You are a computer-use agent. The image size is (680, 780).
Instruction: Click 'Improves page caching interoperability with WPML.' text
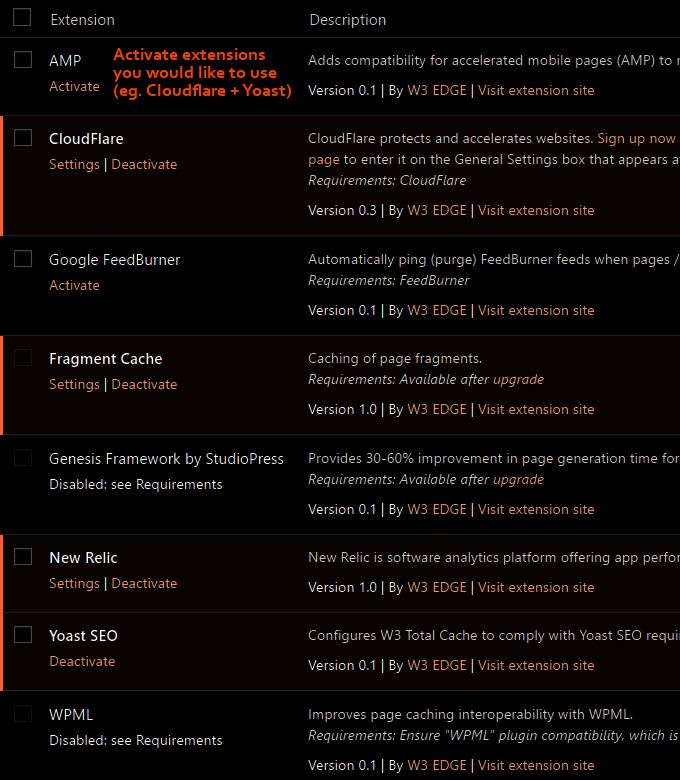[x=471, y=715]
